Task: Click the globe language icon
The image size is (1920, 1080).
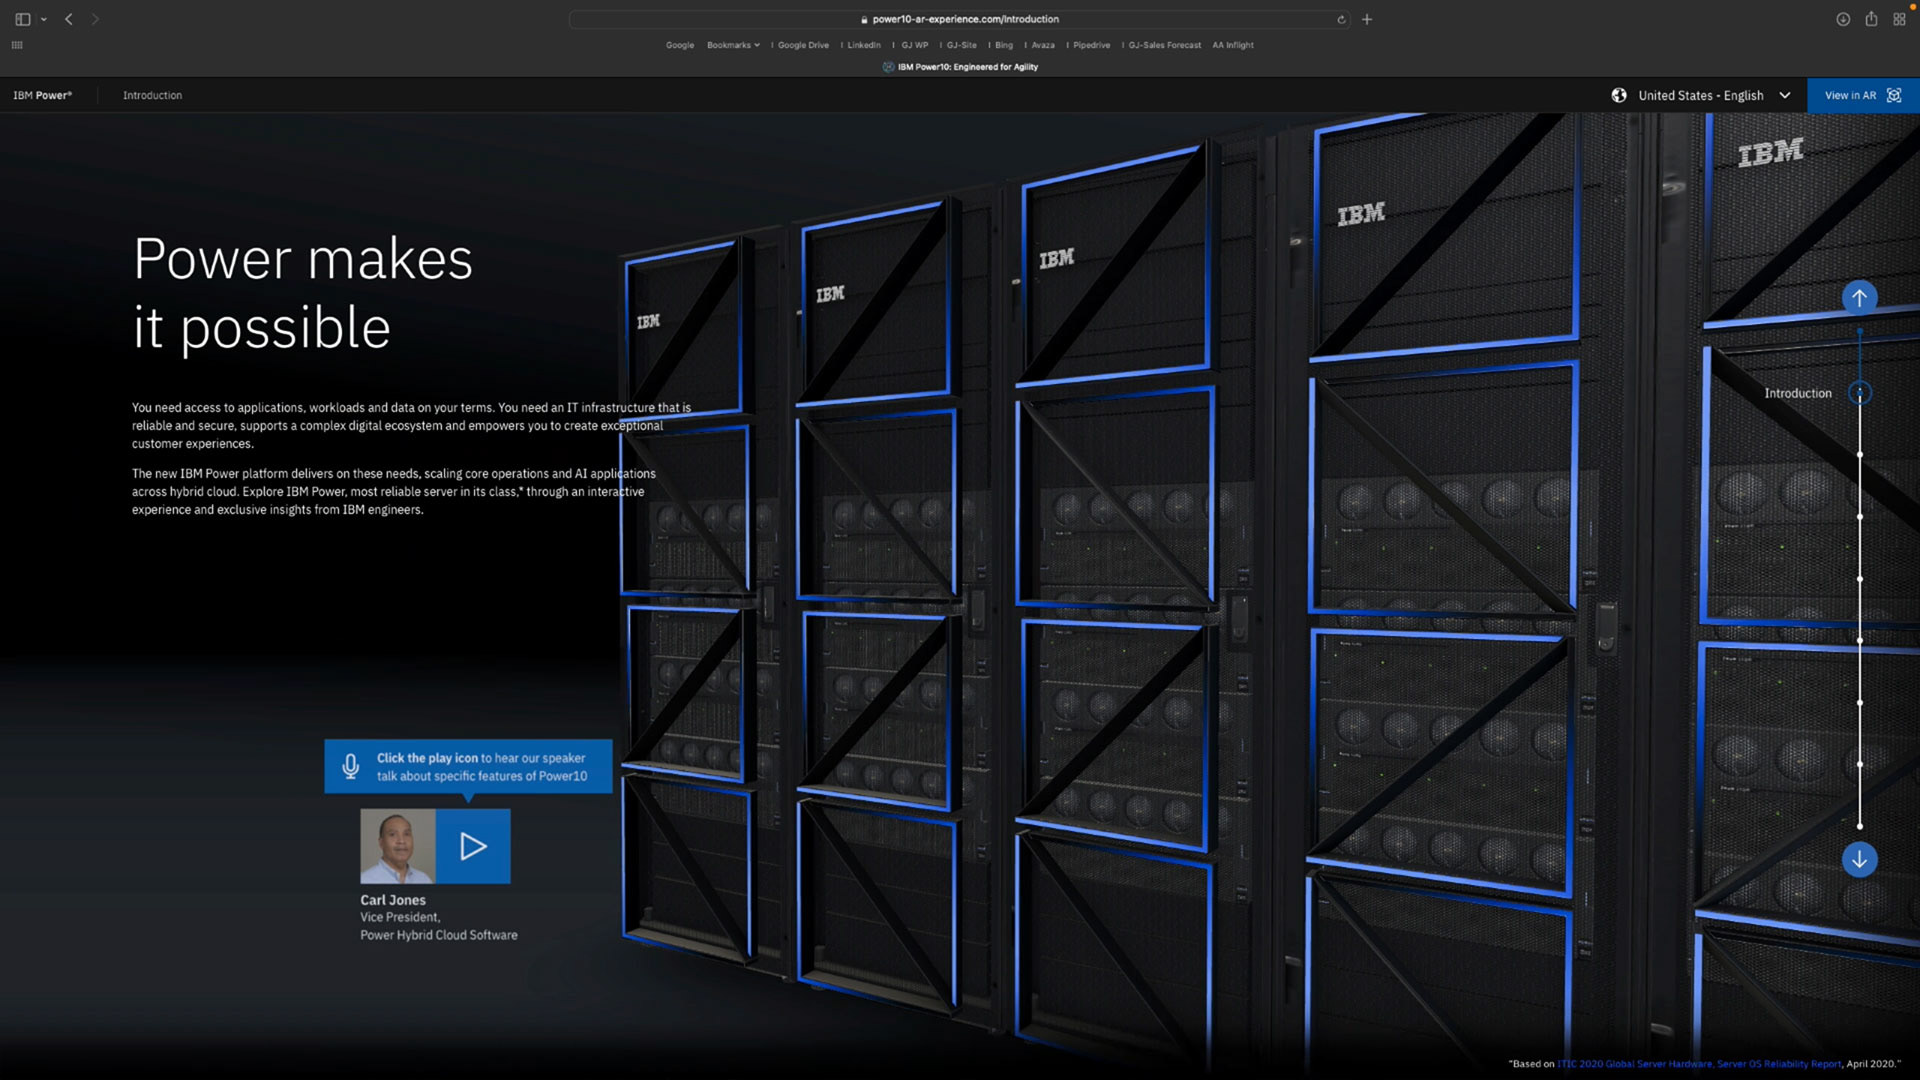Action: pos(1619,95)
